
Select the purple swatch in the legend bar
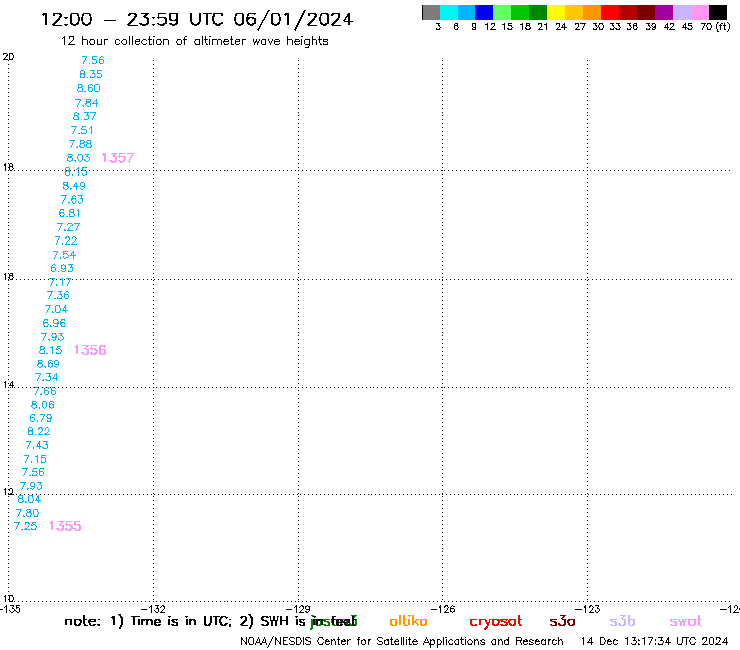click(x=664, y=12)
